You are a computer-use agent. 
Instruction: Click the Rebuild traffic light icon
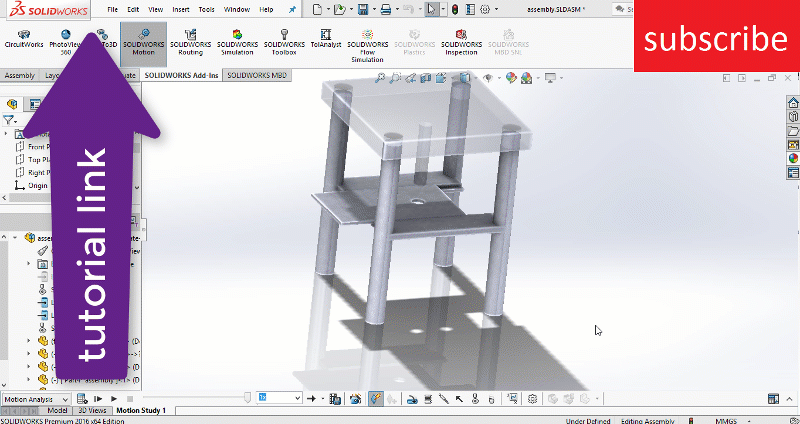click(x=455, y=9)
